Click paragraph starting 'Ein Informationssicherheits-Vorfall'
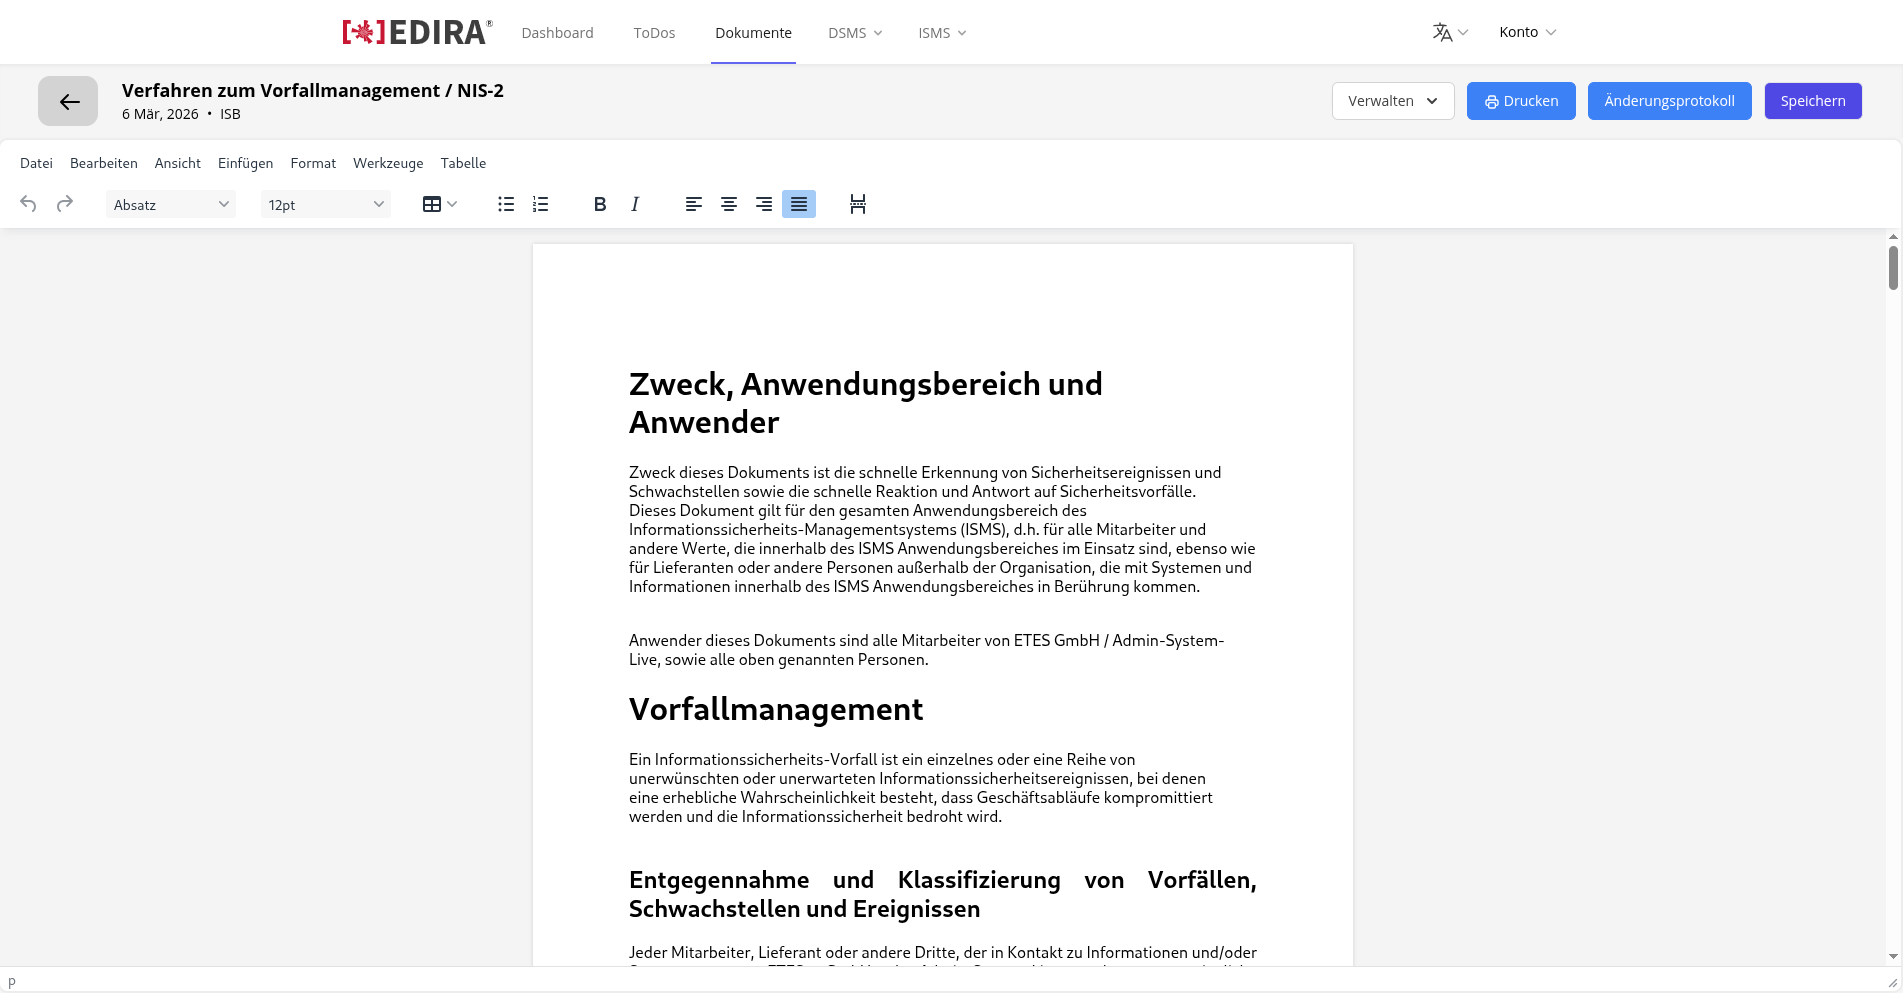 click(921, 788)
